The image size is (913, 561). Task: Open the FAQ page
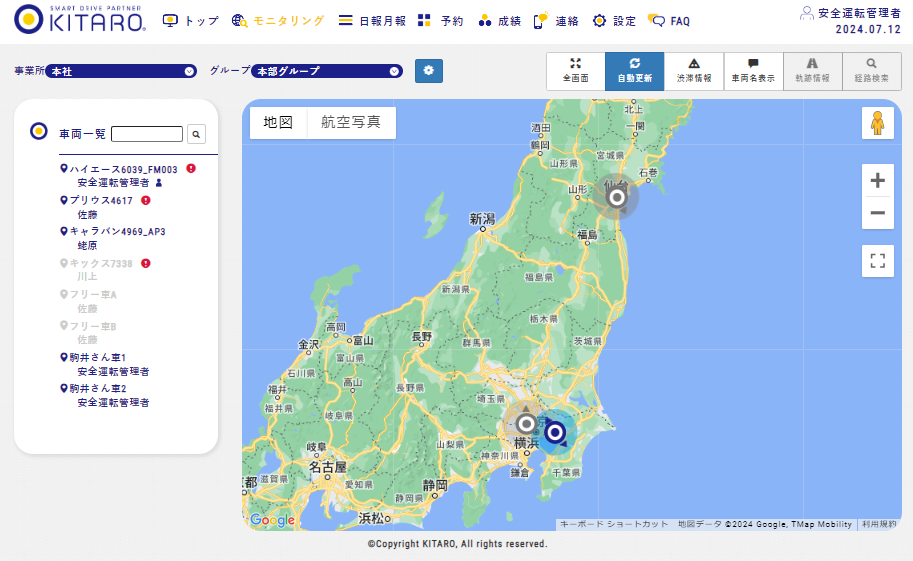(669, 21)
